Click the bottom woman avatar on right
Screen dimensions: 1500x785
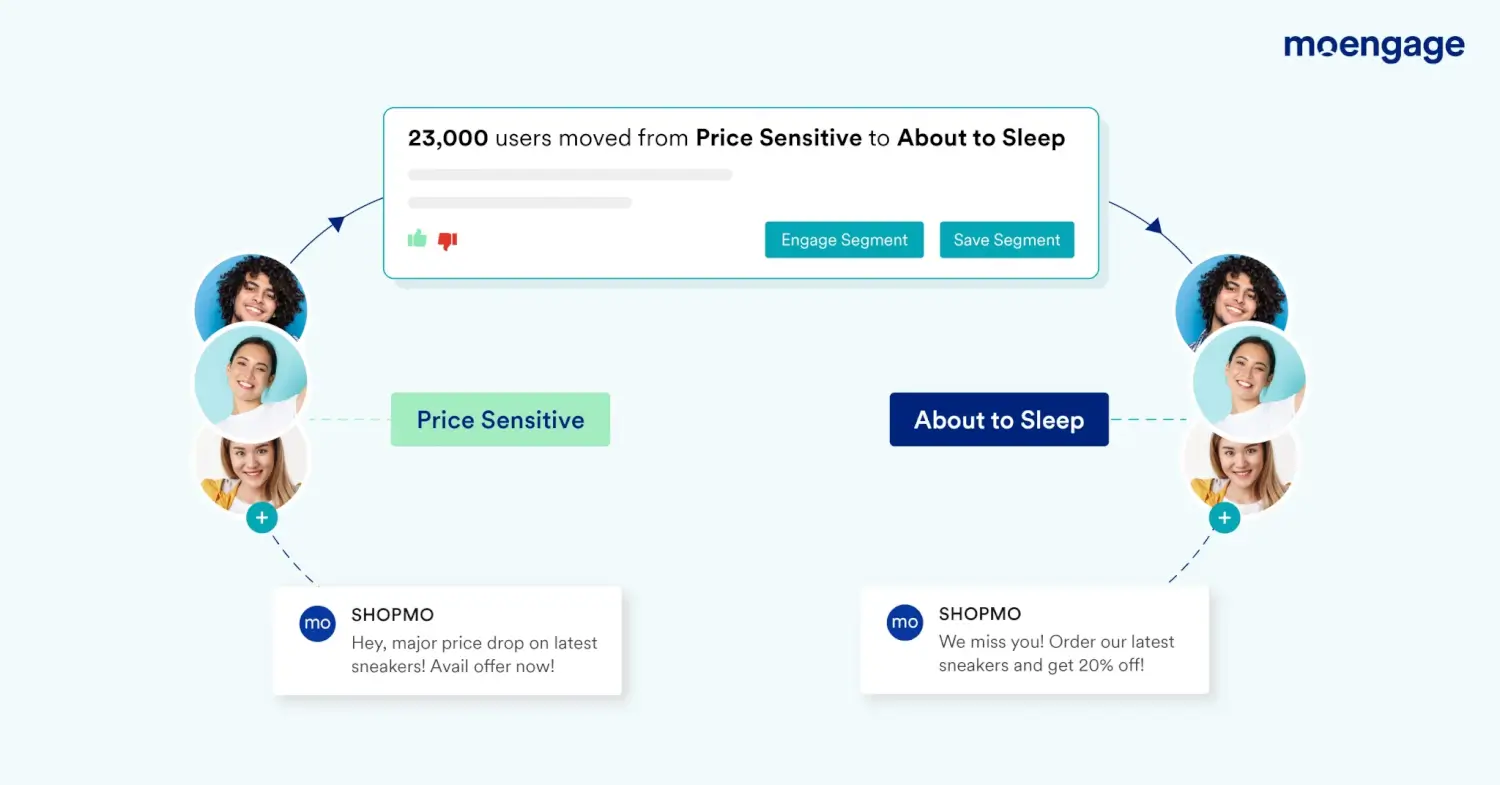tap(1240, 465)
